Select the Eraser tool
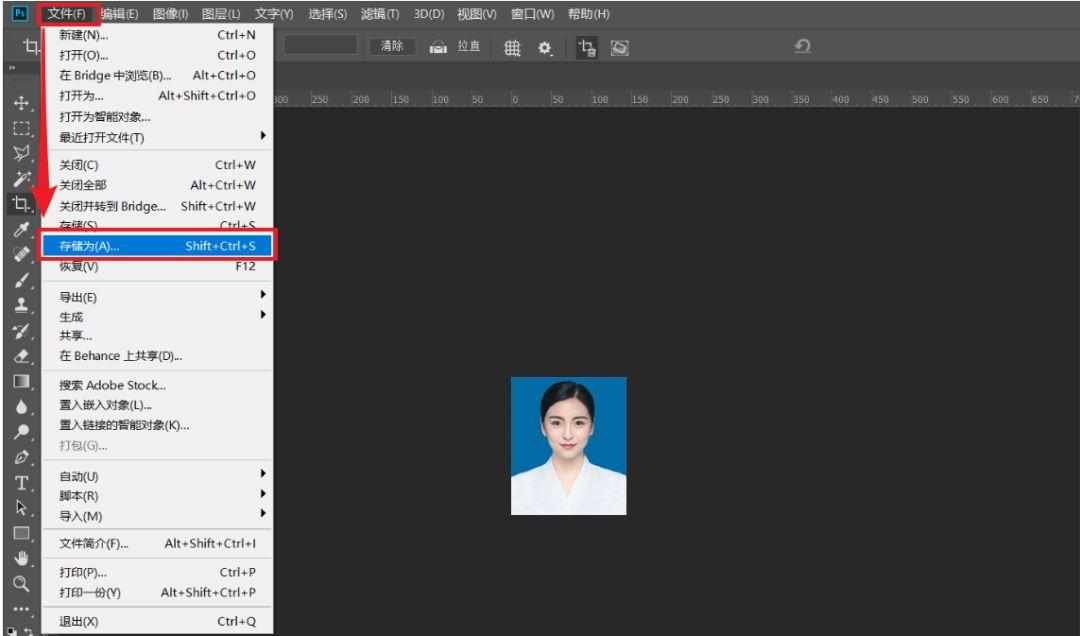The width and height of the screenshot is (1080, 636). (21, 356)
